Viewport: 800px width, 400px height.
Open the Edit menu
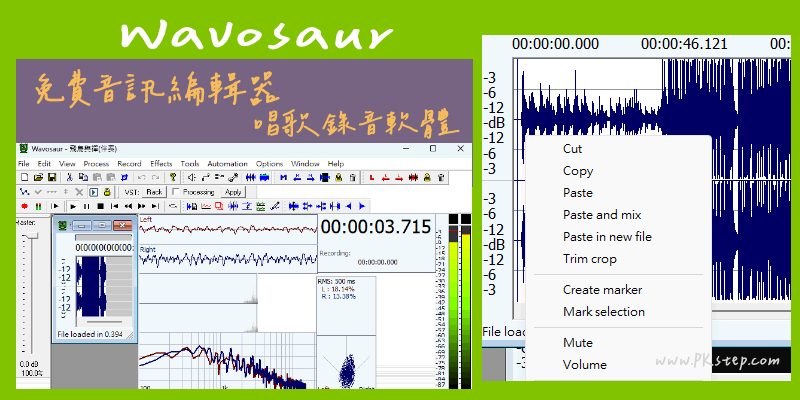click(44, 164)
